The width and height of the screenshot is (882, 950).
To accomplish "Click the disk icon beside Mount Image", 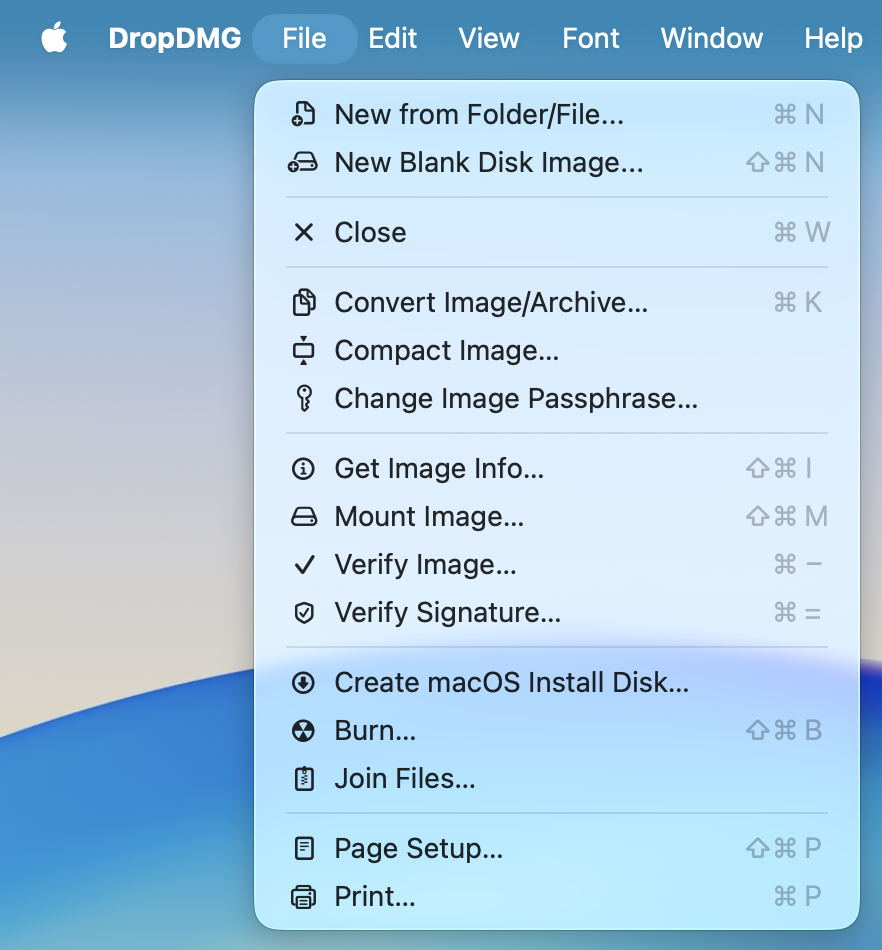I will (x=304, y=516).
